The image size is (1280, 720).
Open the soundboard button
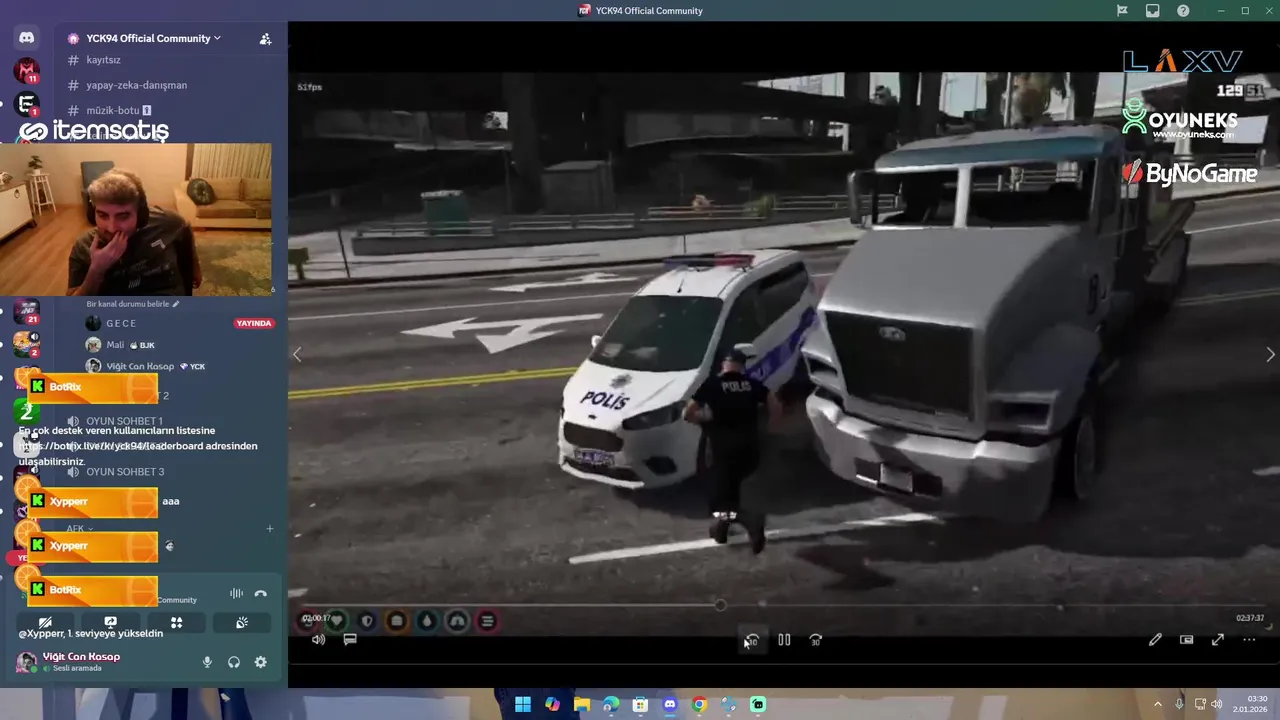(242, 622)
